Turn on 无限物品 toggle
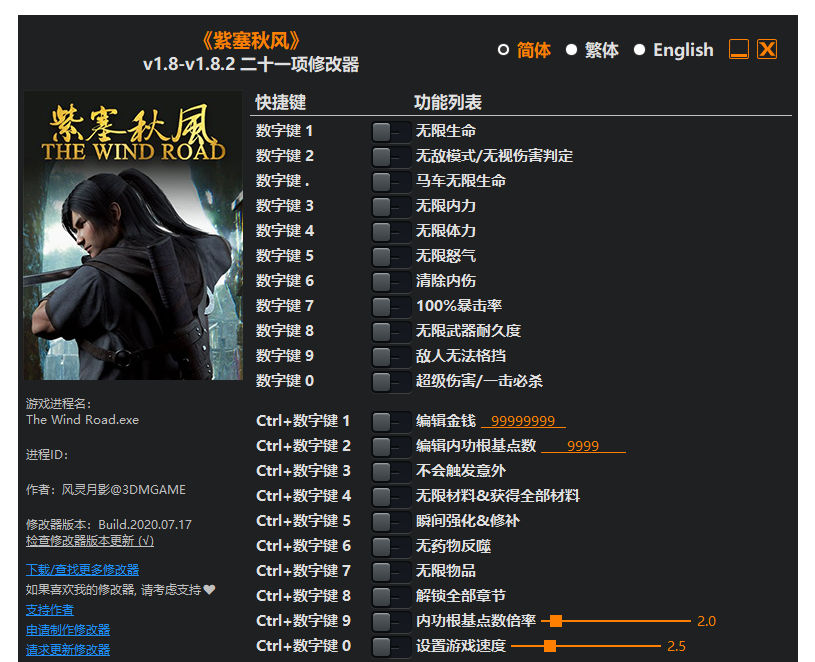 pos(391,571)
